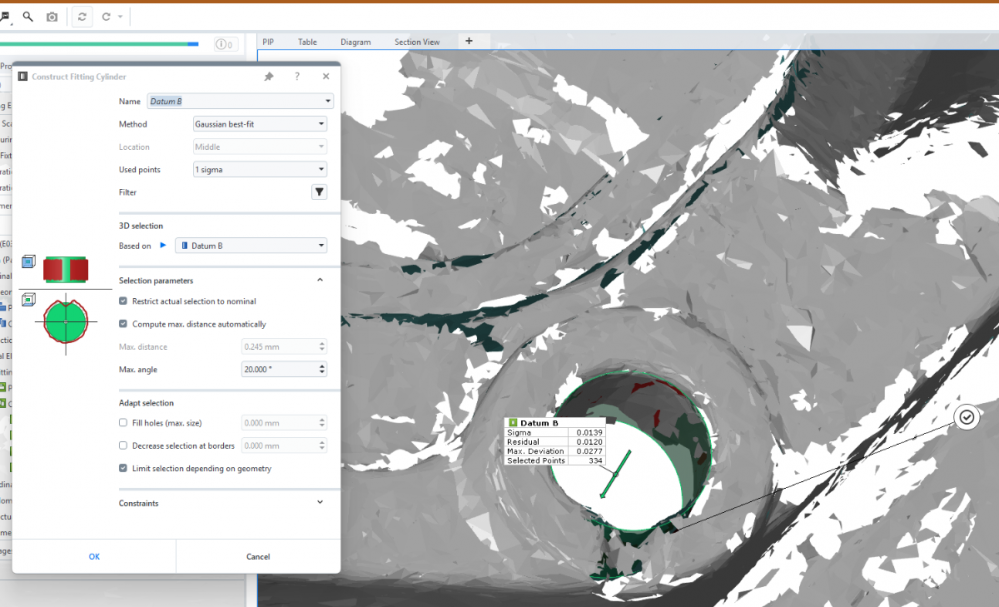Click the Datum B label icon in viewport
999x607 pixels.
513,423
